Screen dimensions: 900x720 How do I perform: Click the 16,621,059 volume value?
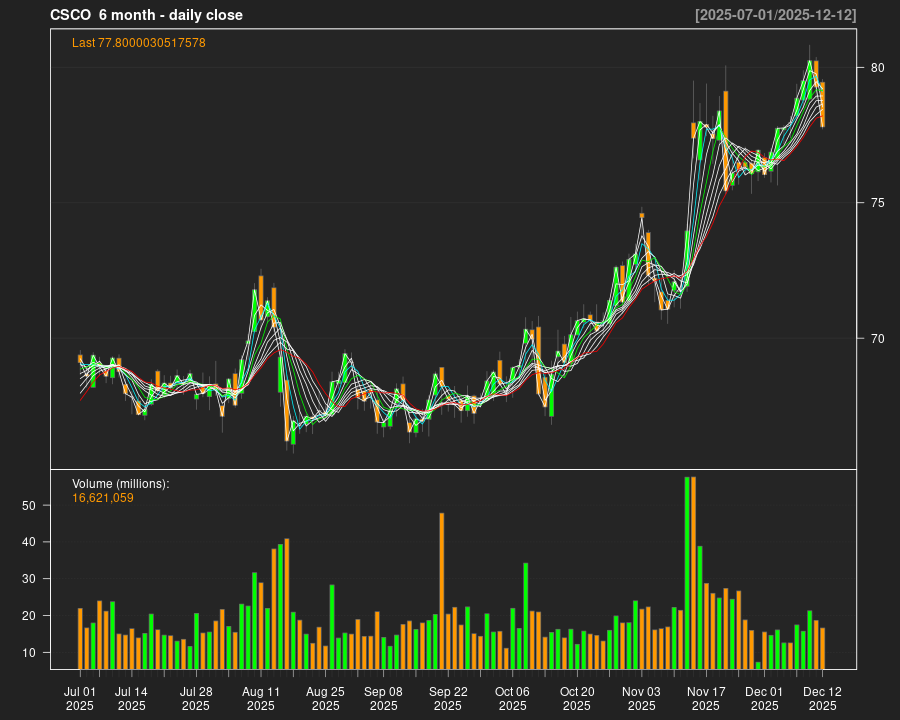[103, 497]
